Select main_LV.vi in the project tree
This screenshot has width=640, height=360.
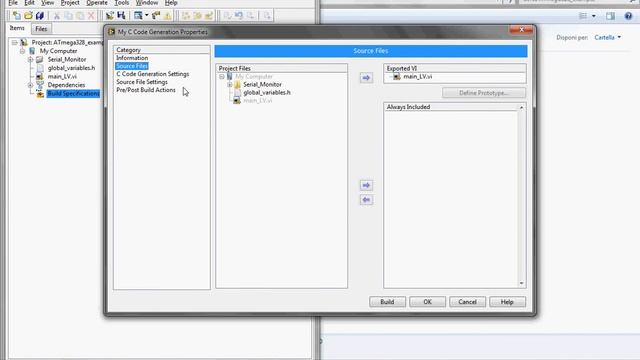tap(62, 76)
